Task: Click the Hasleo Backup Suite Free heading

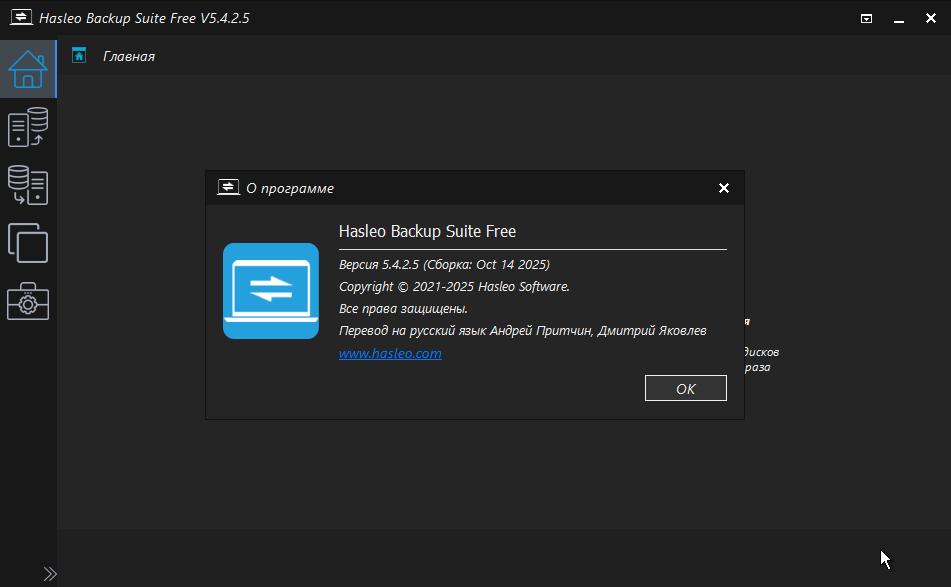Action: point(427,231)
